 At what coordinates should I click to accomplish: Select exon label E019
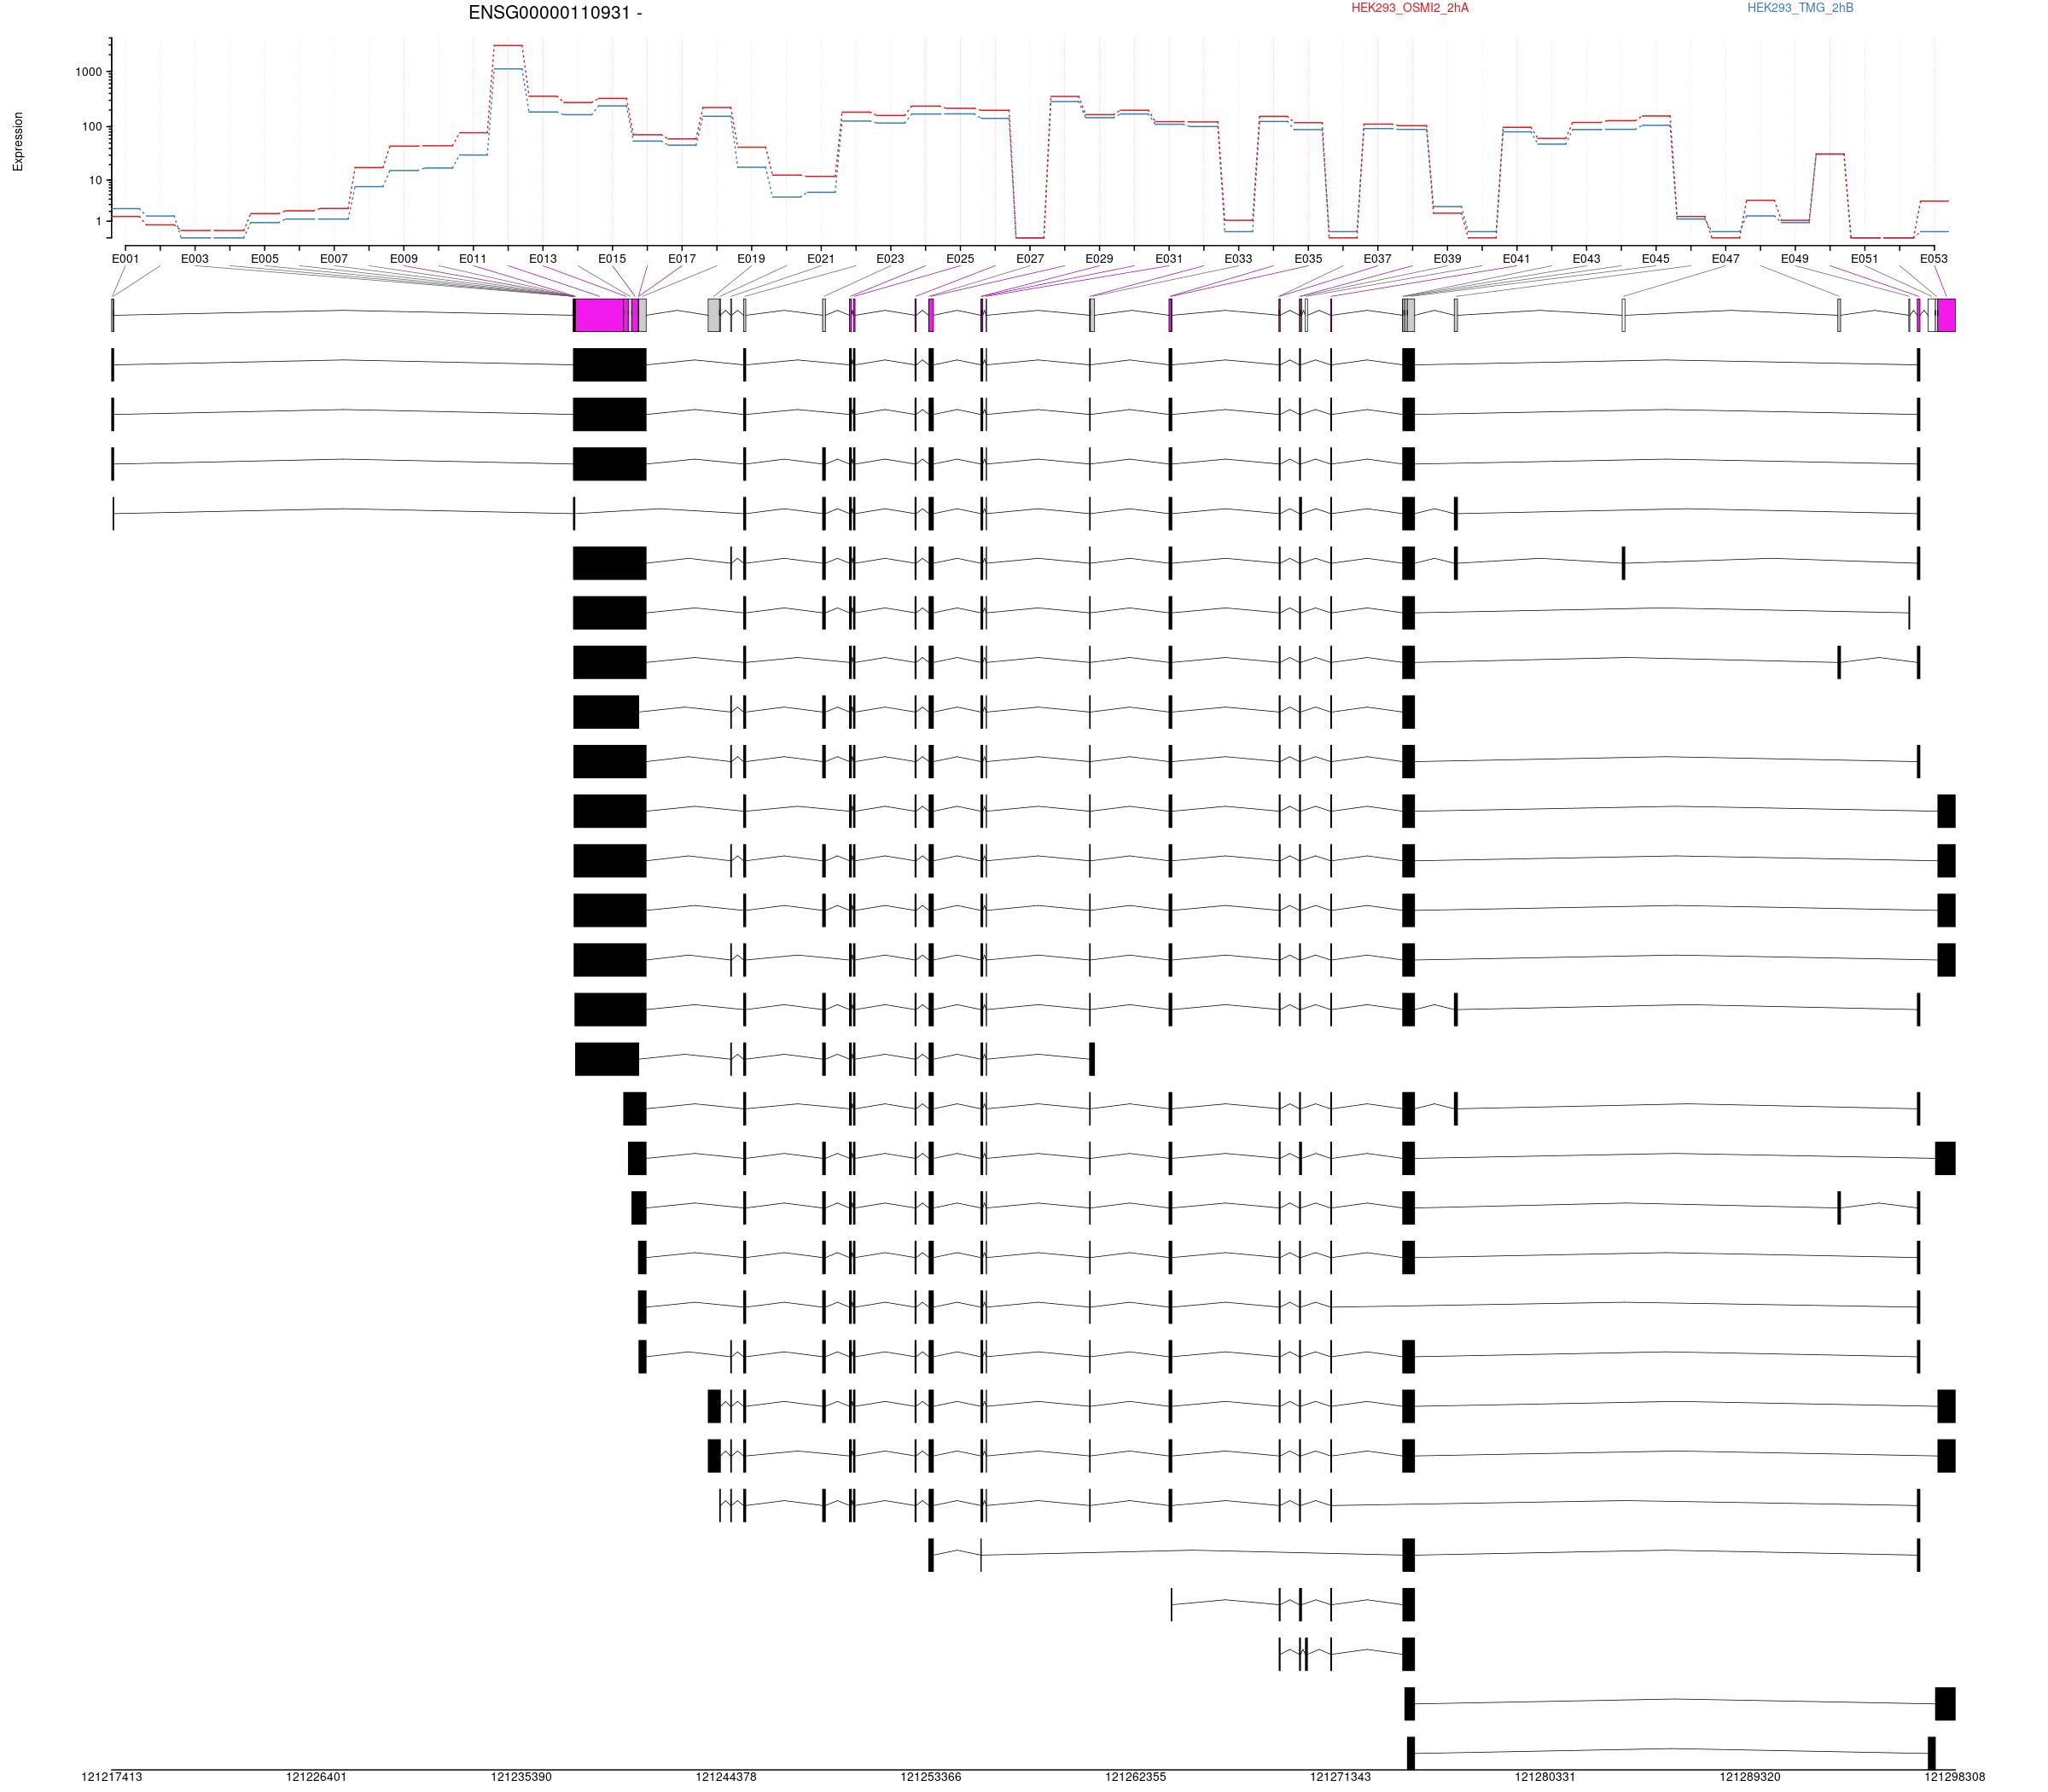pyautogui.click(x=751, y=259)
